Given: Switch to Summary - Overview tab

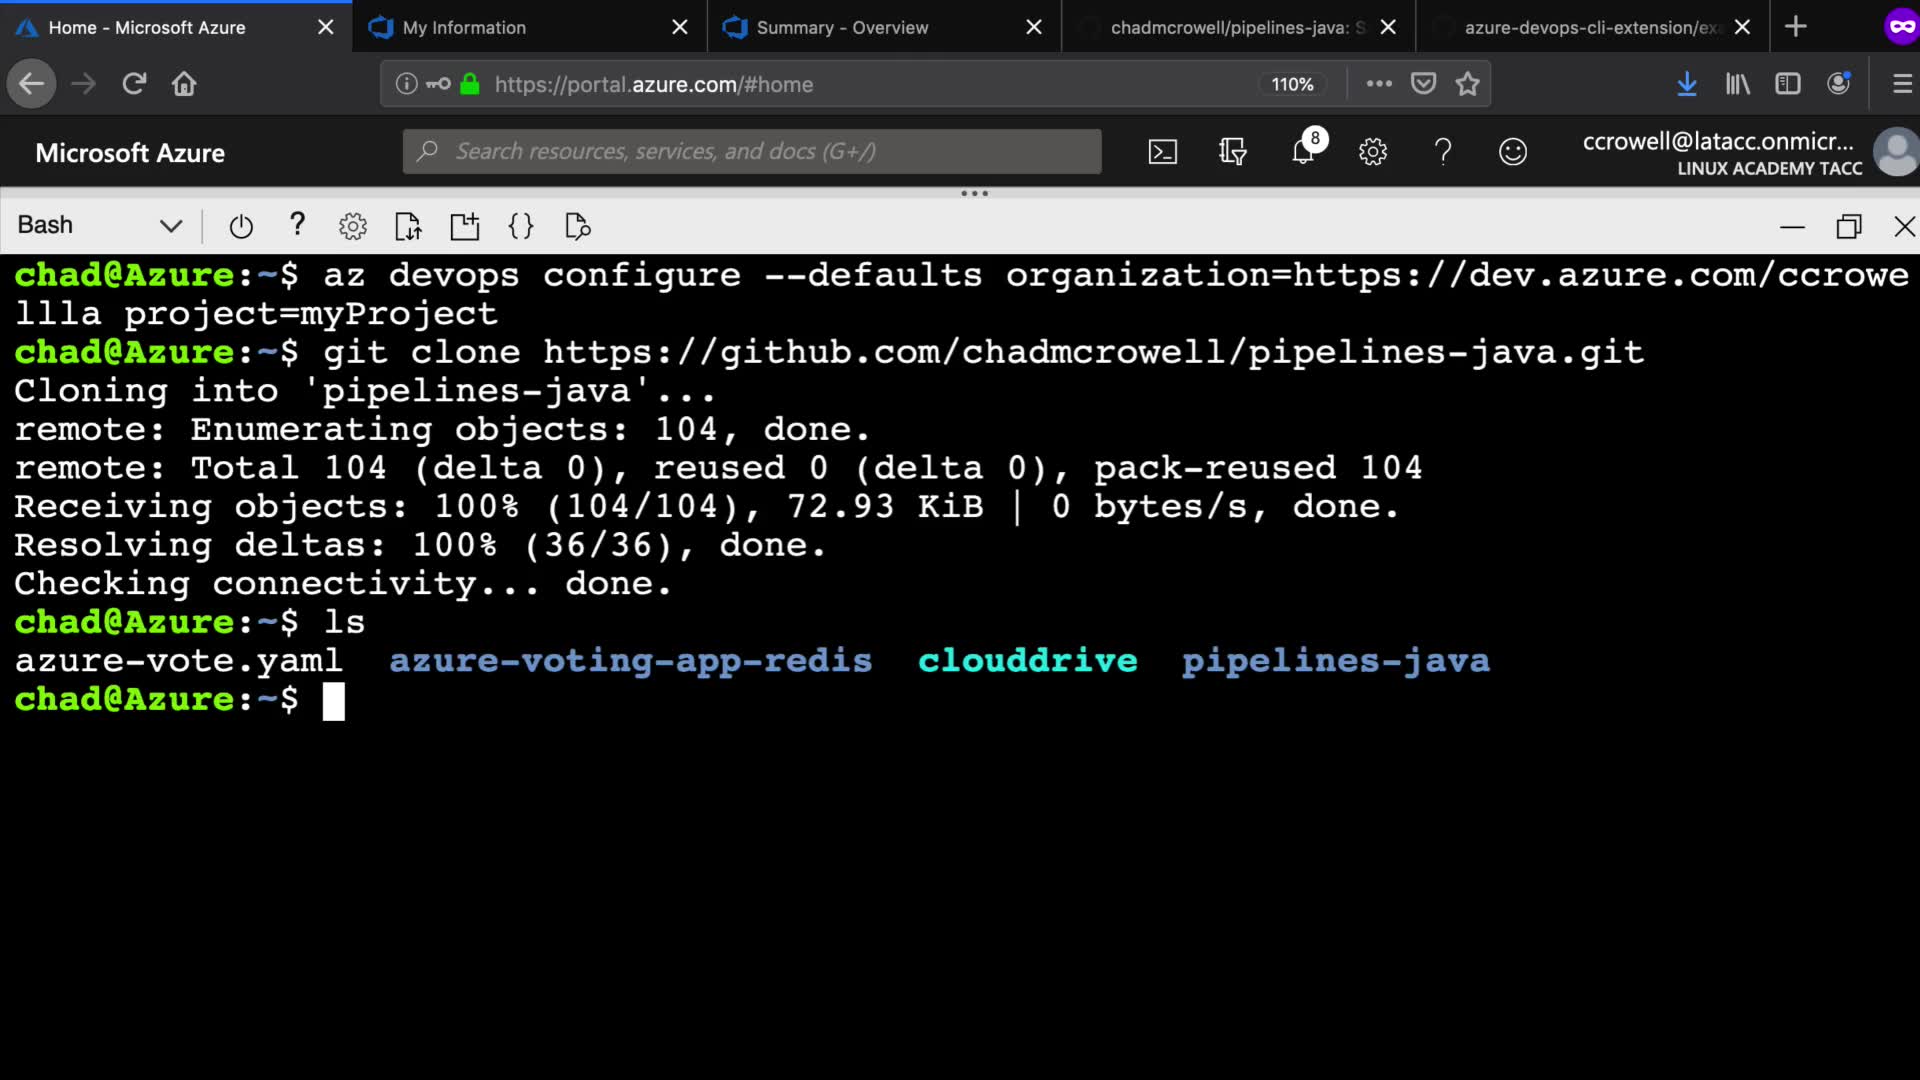Looking at the screenshot, I should click(x=842, y=27).
